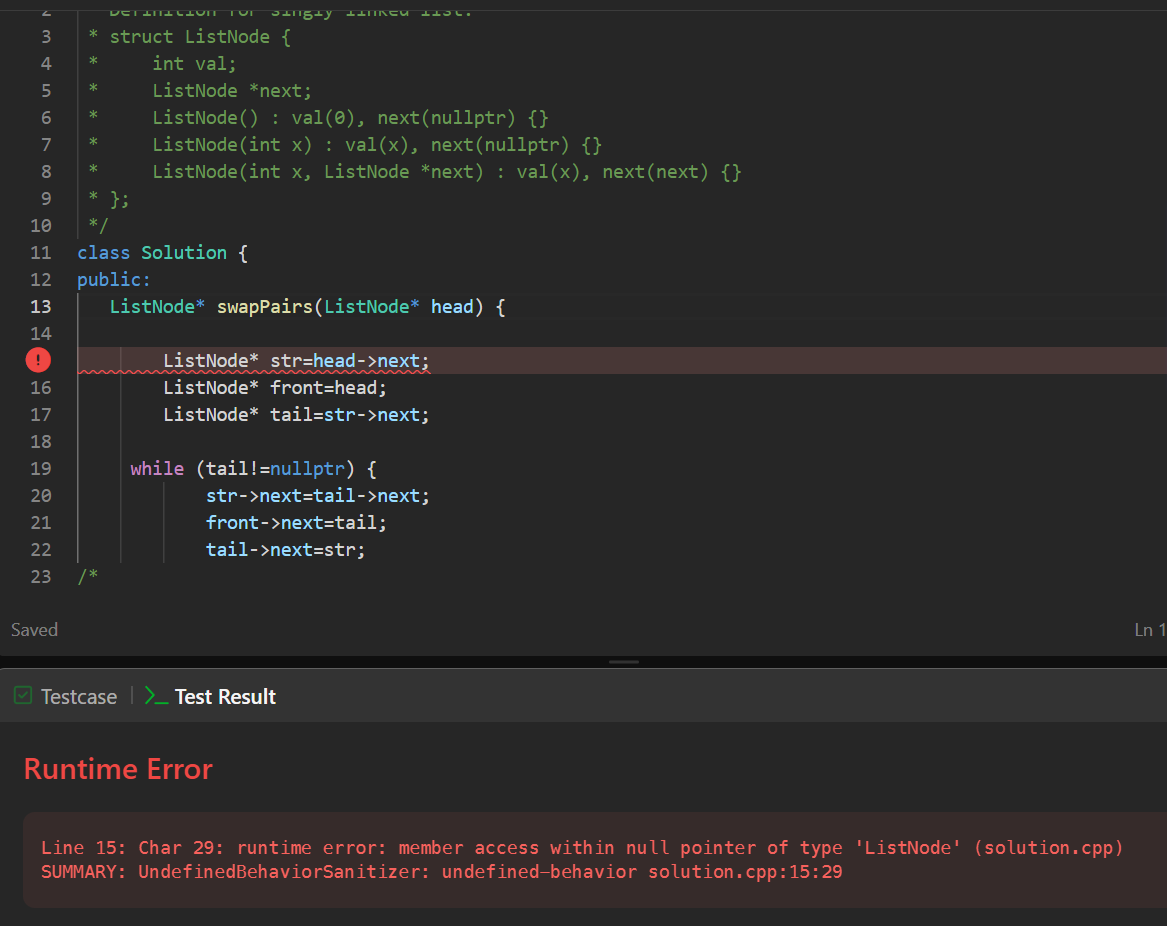The height and width of the screenshot is (926, 1167).
Task: Click the UndefinedBehaviorSanitizer summary line
Action: coord(441,871)
